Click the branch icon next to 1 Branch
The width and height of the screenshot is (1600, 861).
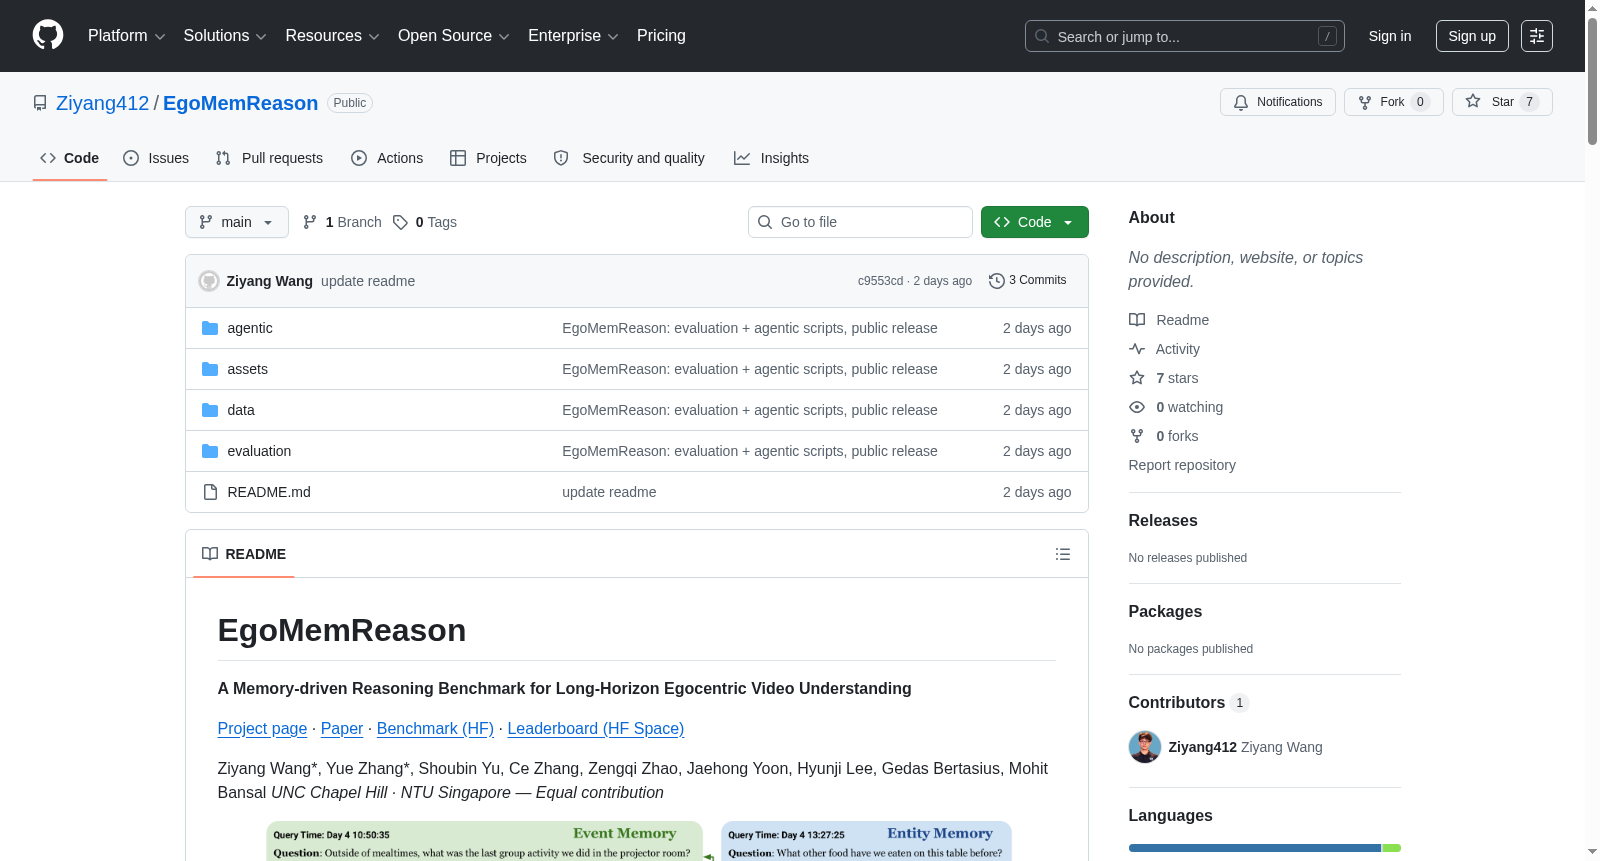pyautogui.click(x=310, y=222)
